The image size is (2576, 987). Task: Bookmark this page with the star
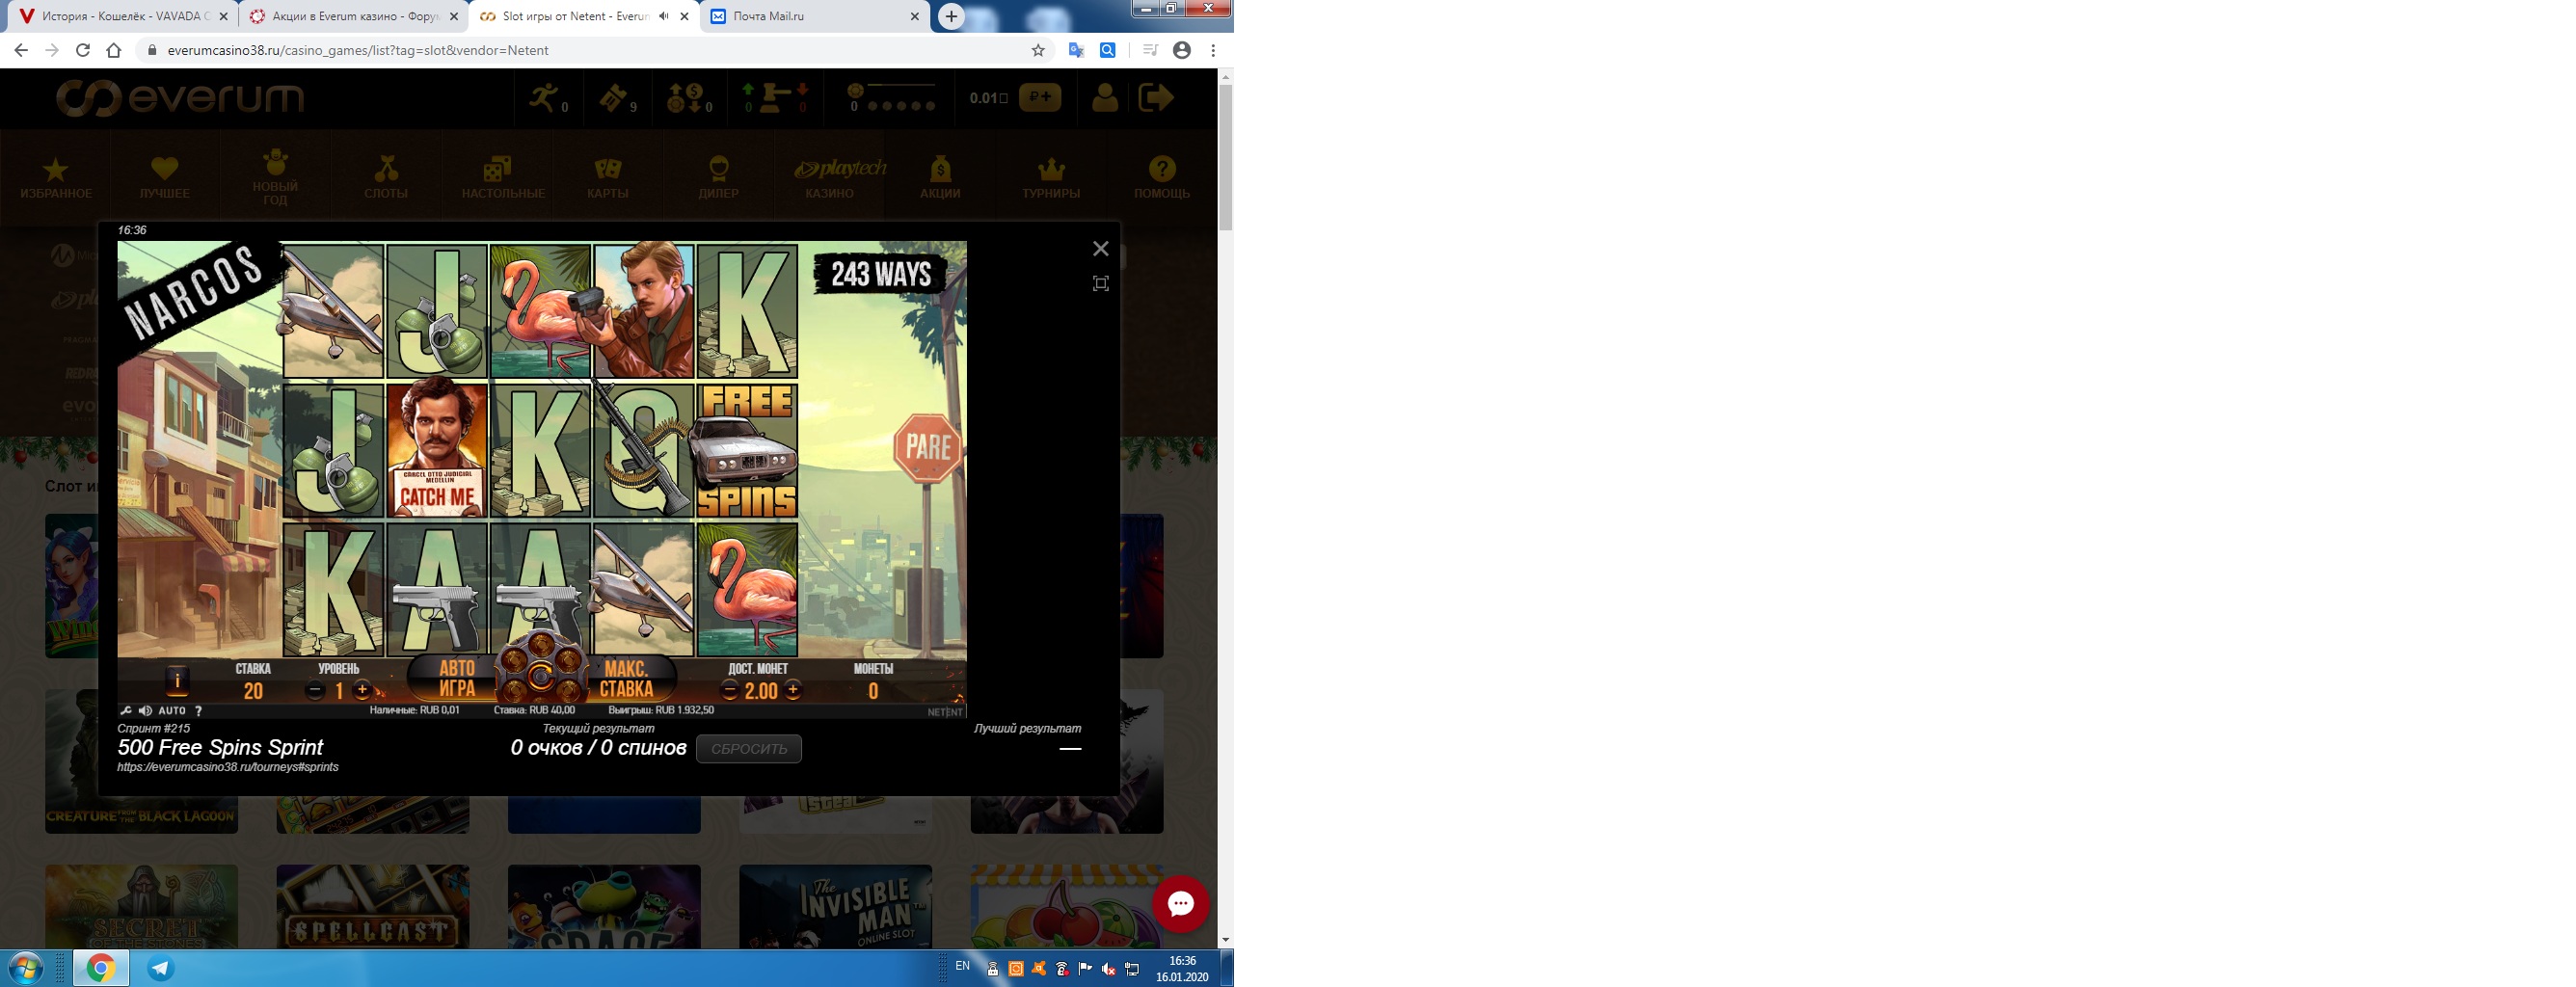pos(1038,50)
